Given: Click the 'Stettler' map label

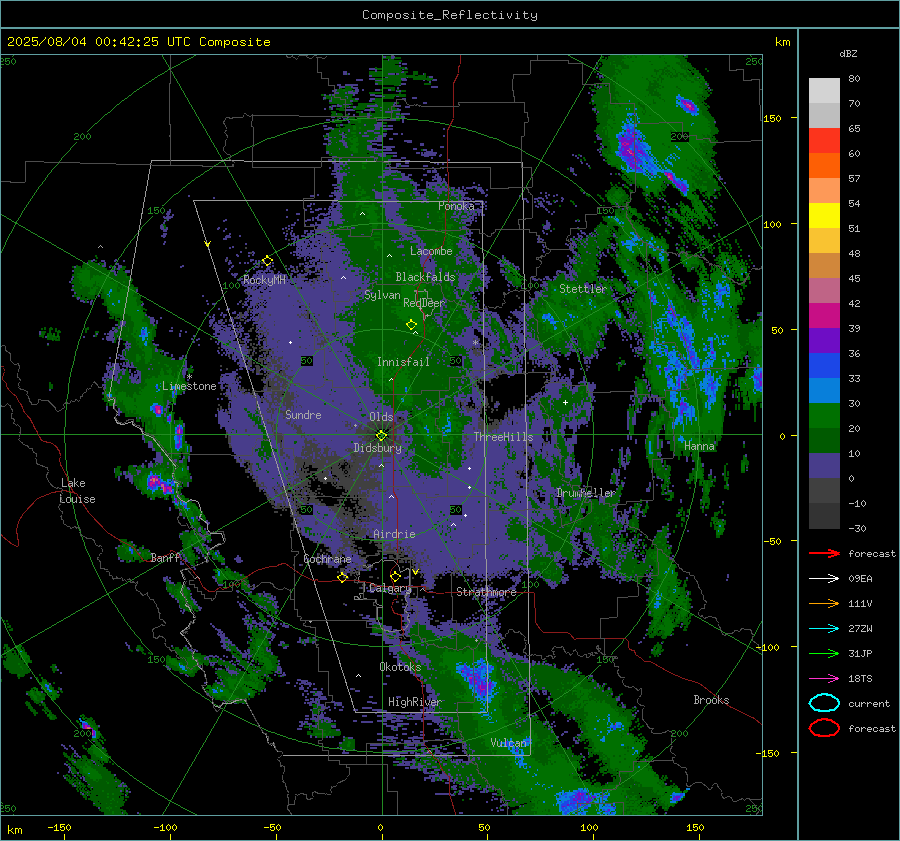Looking at the screenshot, I should coord(583,289).
